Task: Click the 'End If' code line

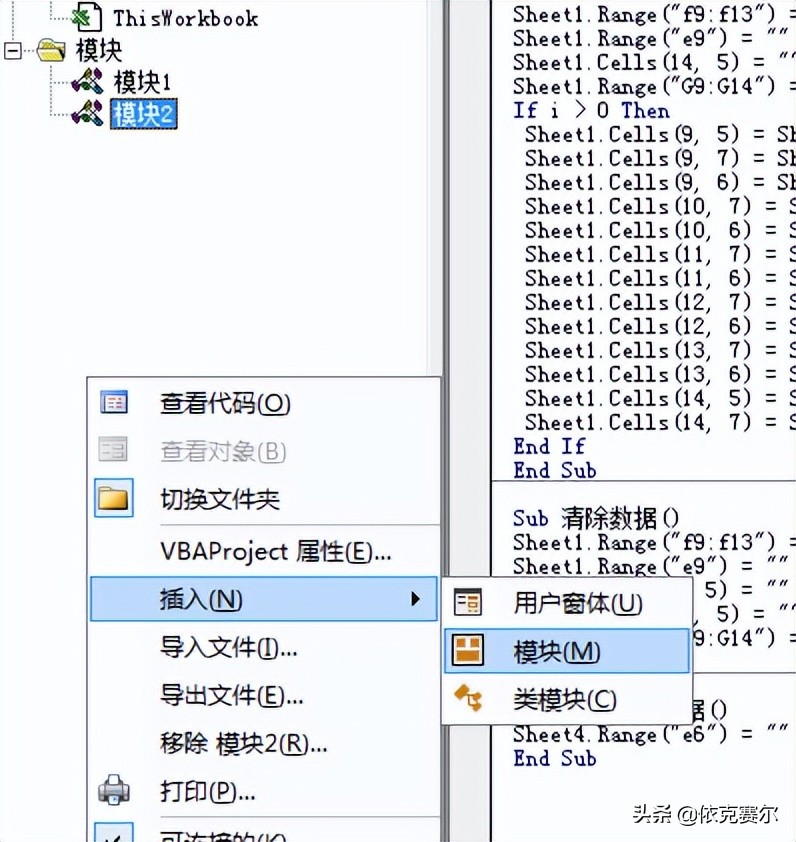Action: [x=549, y=446]
